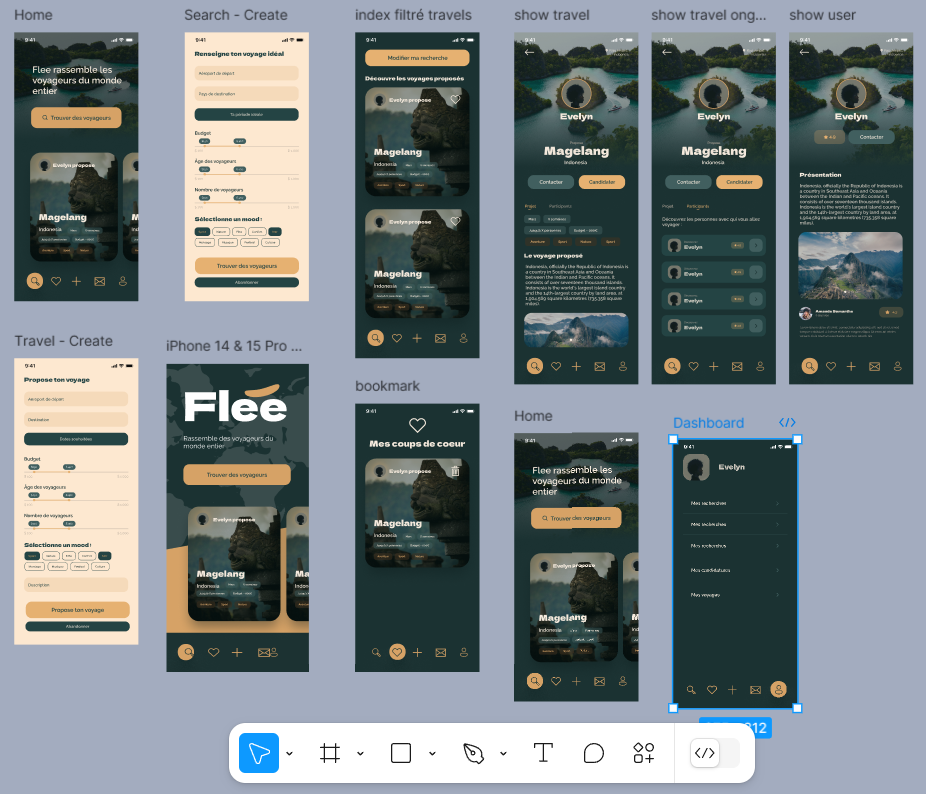Image resolution: width=926 pixels, height=794 pixels.
Task: Select the Rectangle shape tool
Action: 401,753
